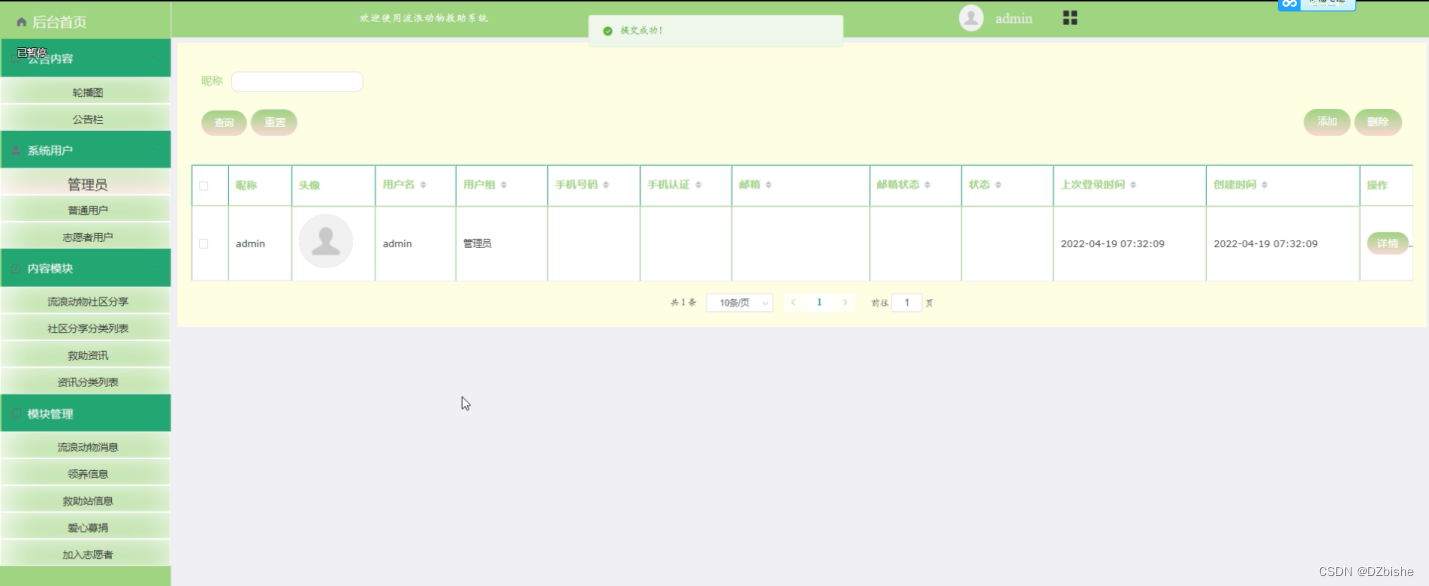The image size is (1429, 586).
Task: Collapse the 公告内容 sidebar section
Action: (85, 58)
